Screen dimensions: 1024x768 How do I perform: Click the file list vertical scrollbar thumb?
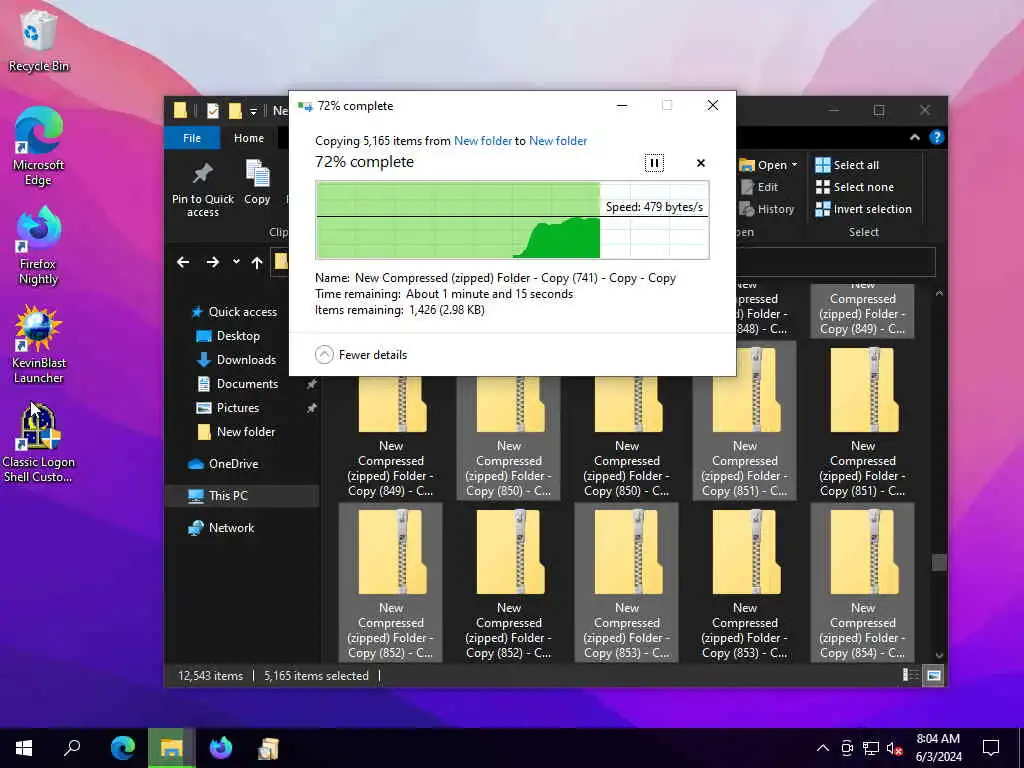tap(939, 562)
